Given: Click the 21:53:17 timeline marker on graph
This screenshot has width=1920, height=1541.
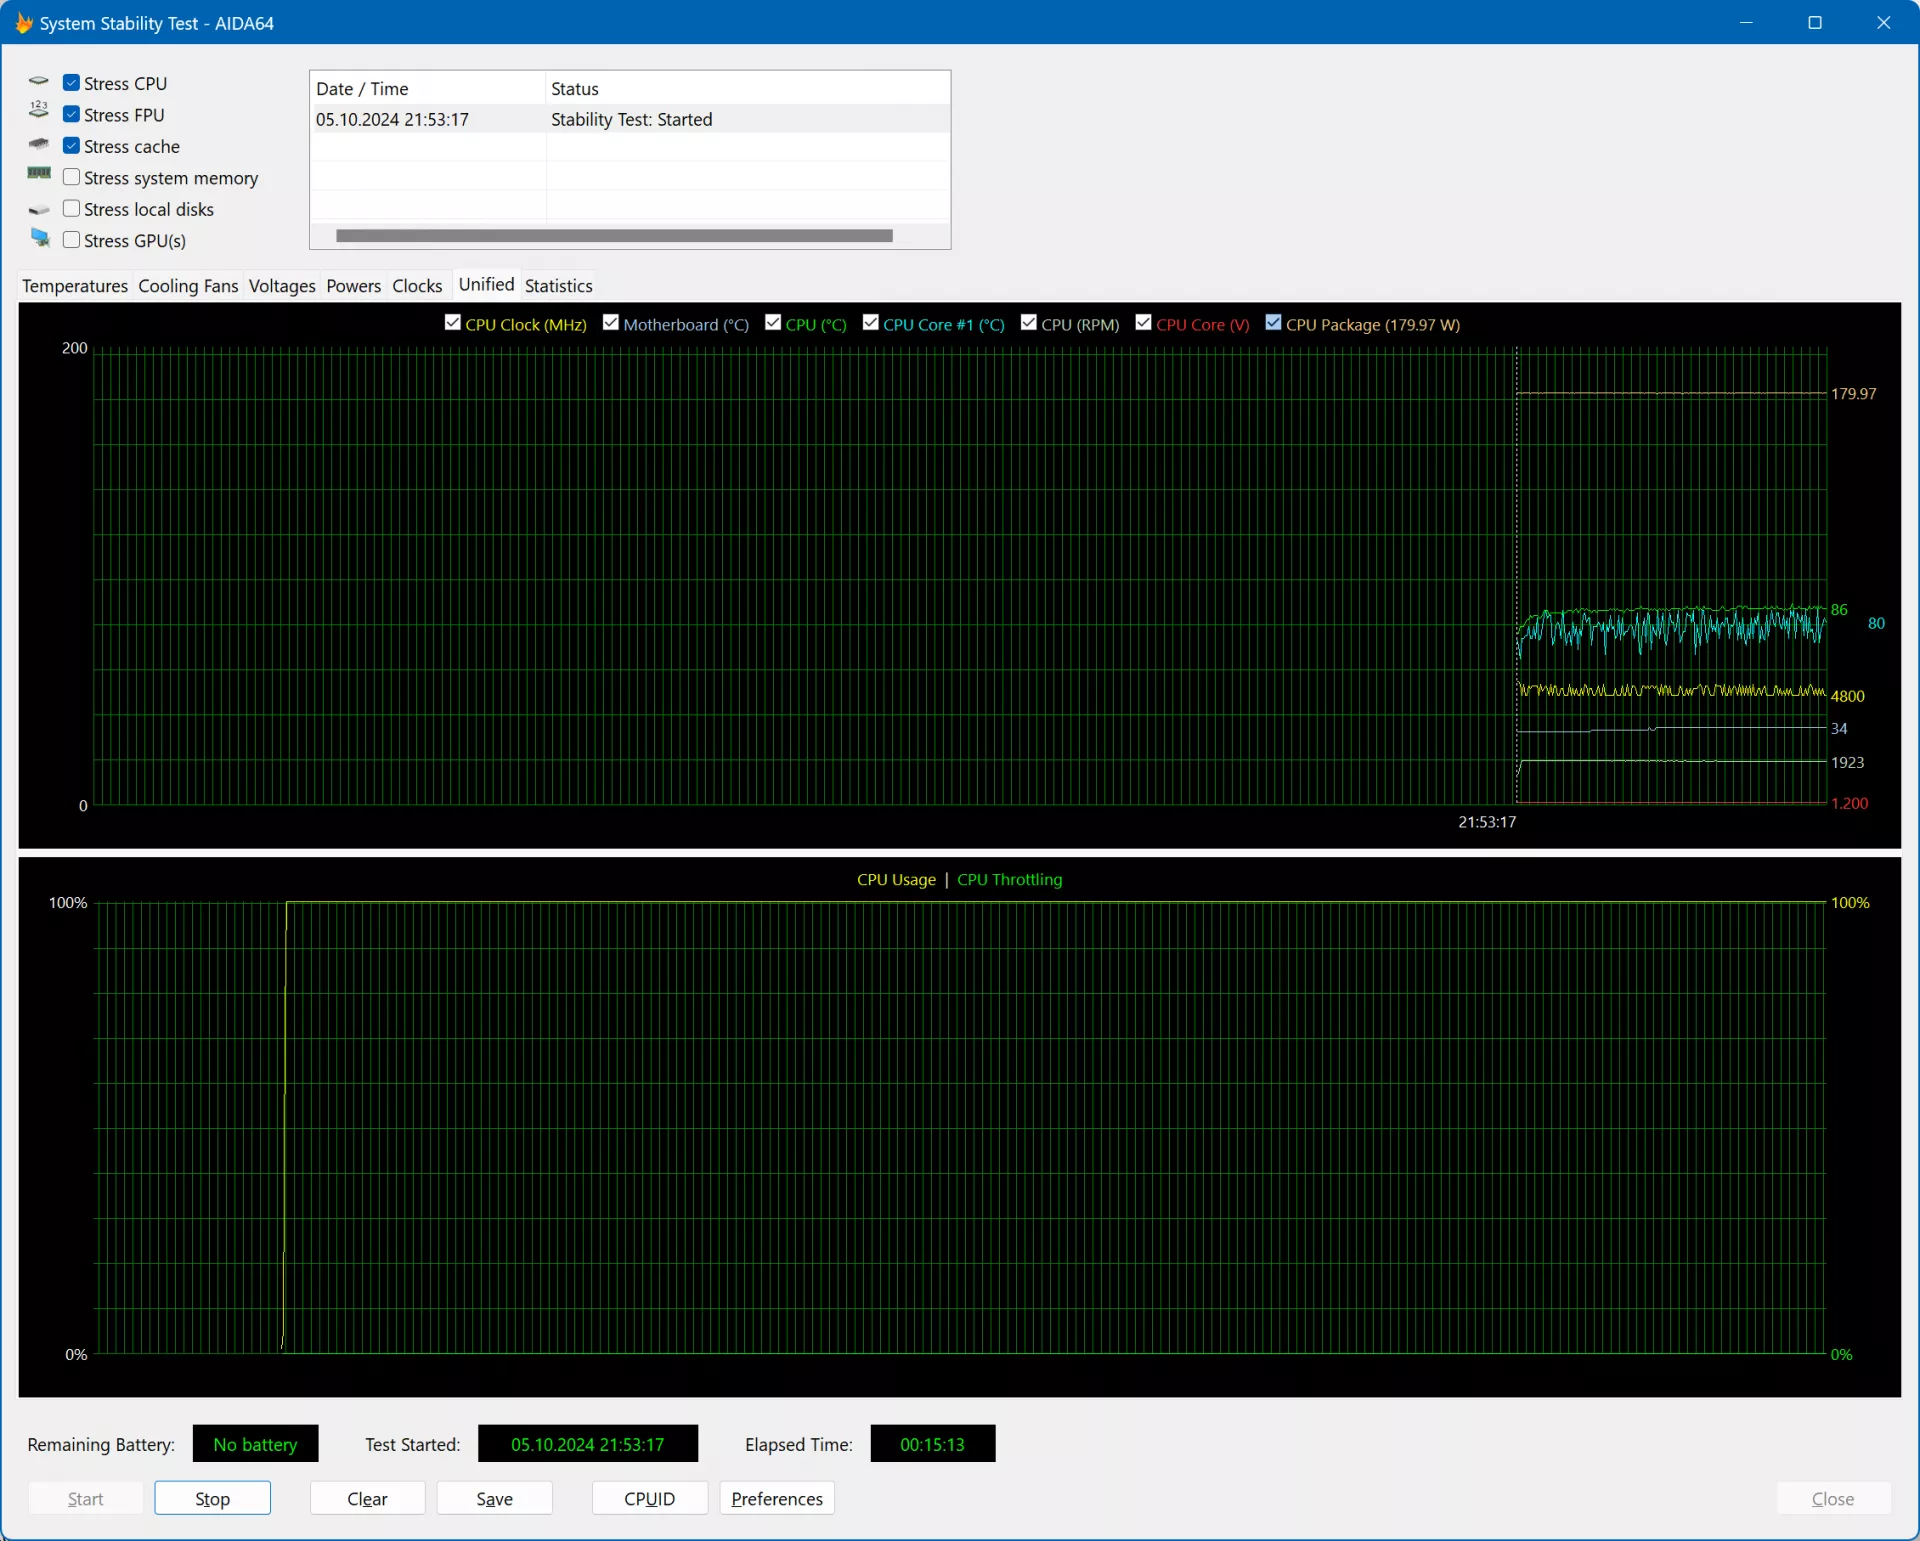Looking at the screenshot, I should (x=1486, y=821).
